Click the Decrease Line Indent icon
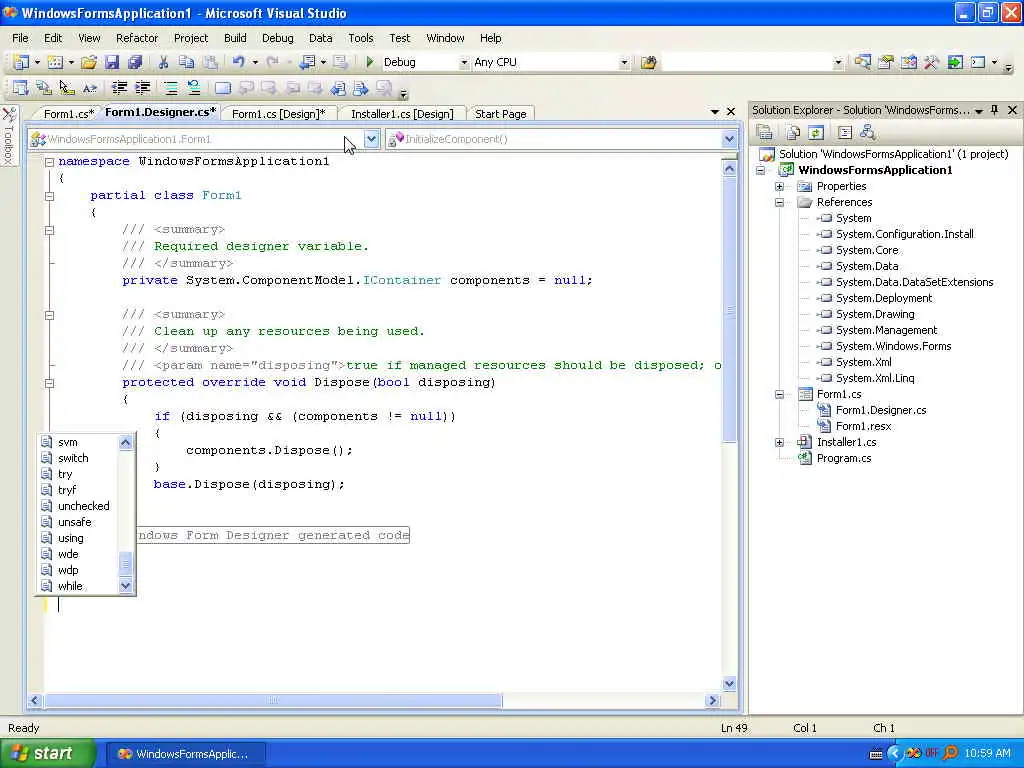 [x=120, y=88]
